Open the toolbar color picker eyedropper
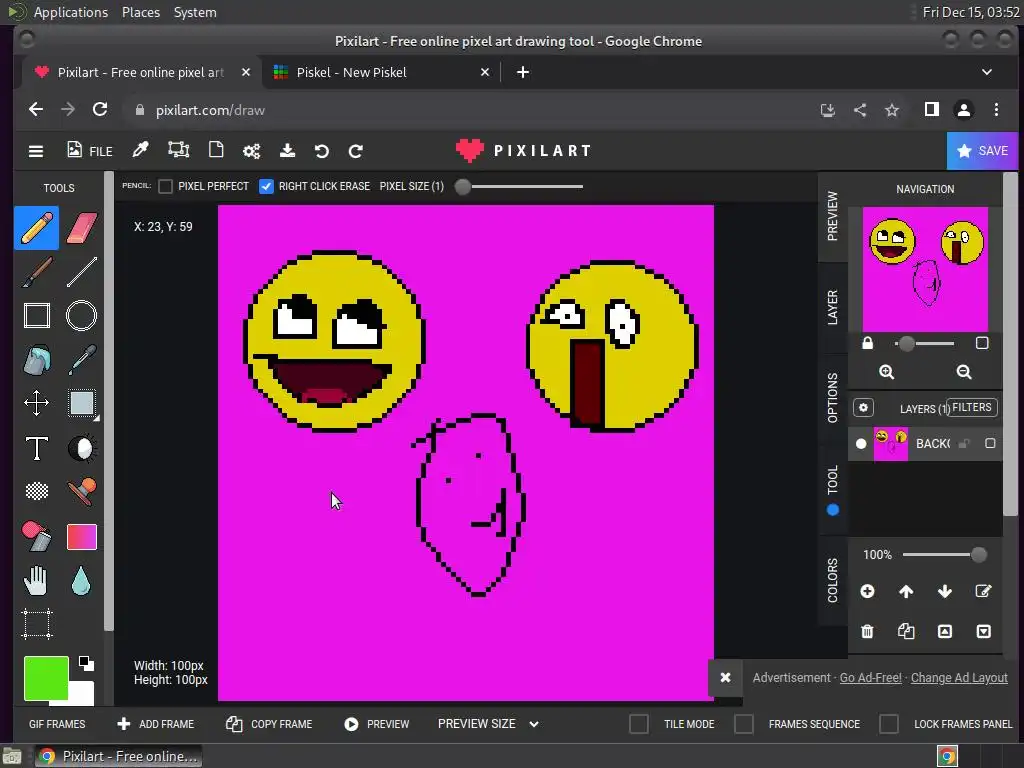 [140, 150]
